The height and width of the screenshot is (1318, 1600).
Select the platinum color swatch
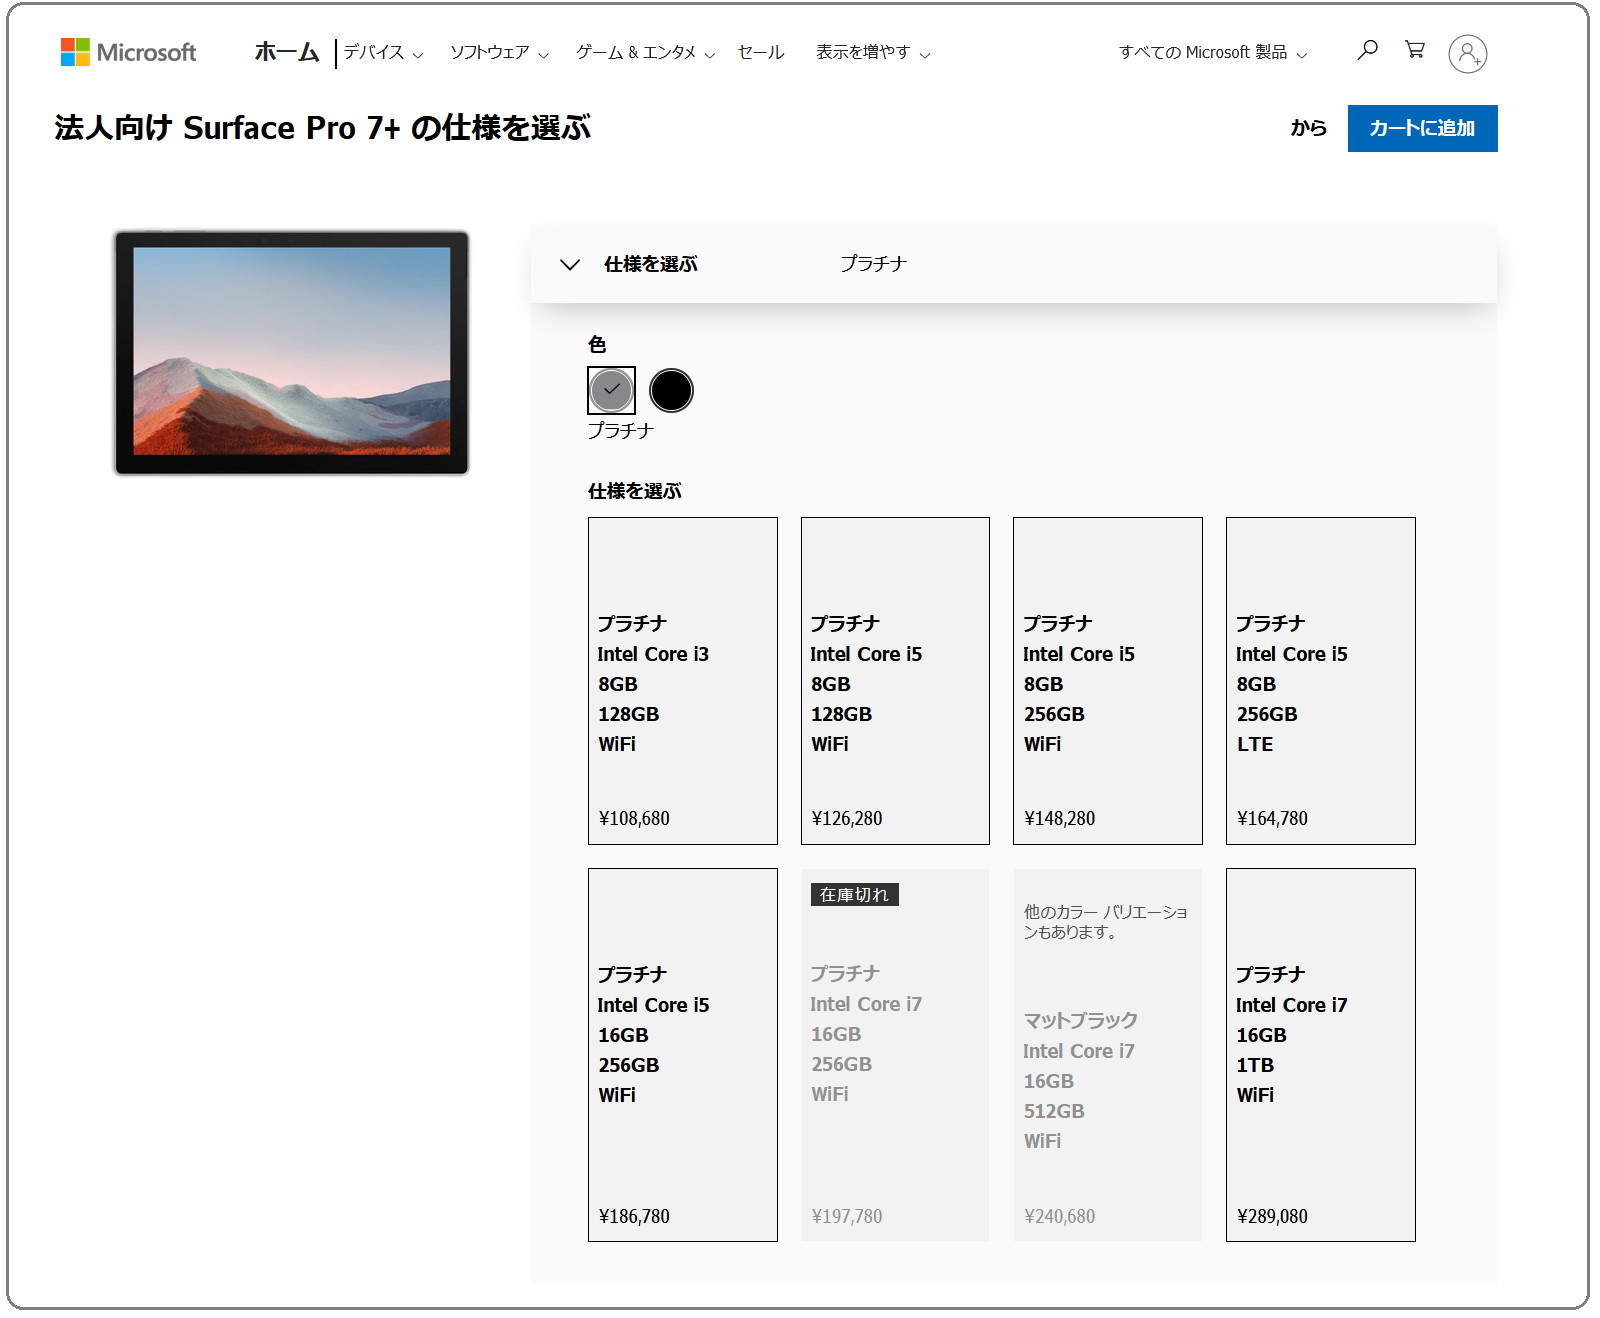pos(611,390)
